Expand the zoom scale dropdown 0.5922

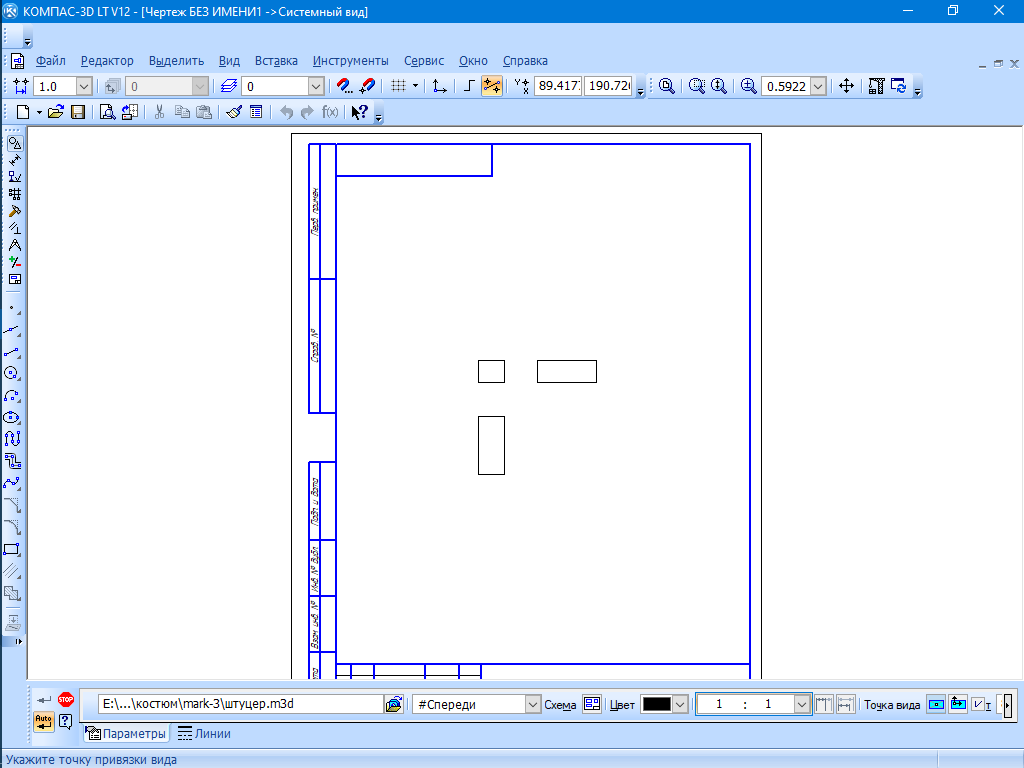pos(818,86)
